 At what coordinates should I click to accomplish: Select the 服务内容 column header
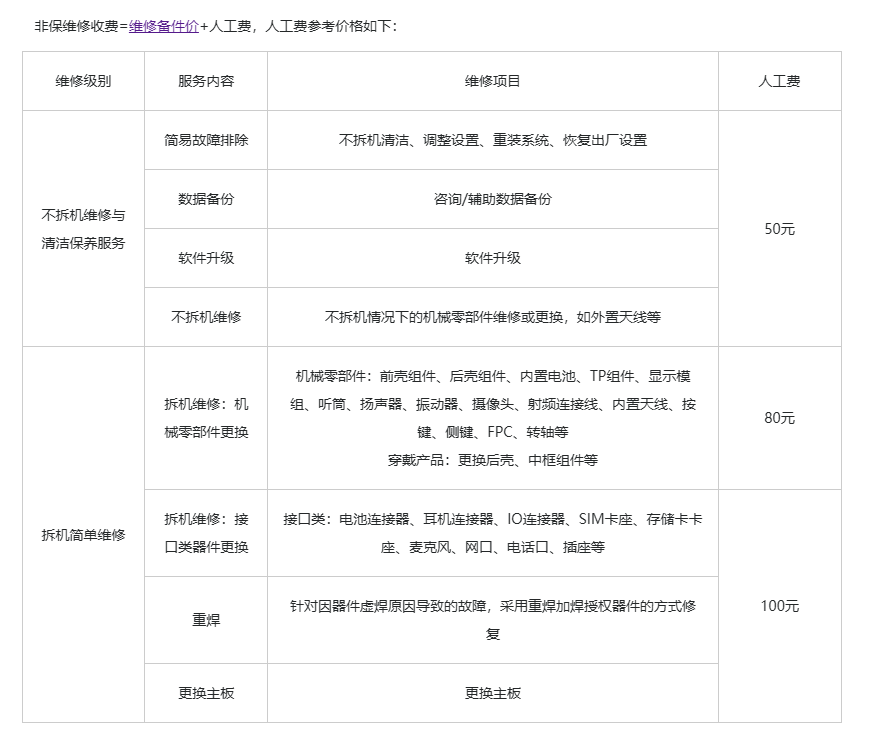coord(206,82)
